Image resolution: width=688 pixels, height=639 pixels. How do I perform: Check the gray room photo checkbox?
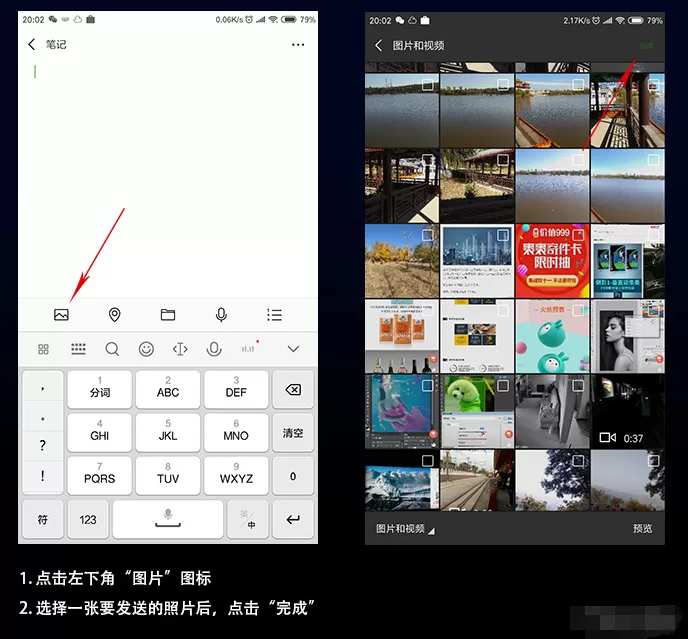(x=578, y=386)
